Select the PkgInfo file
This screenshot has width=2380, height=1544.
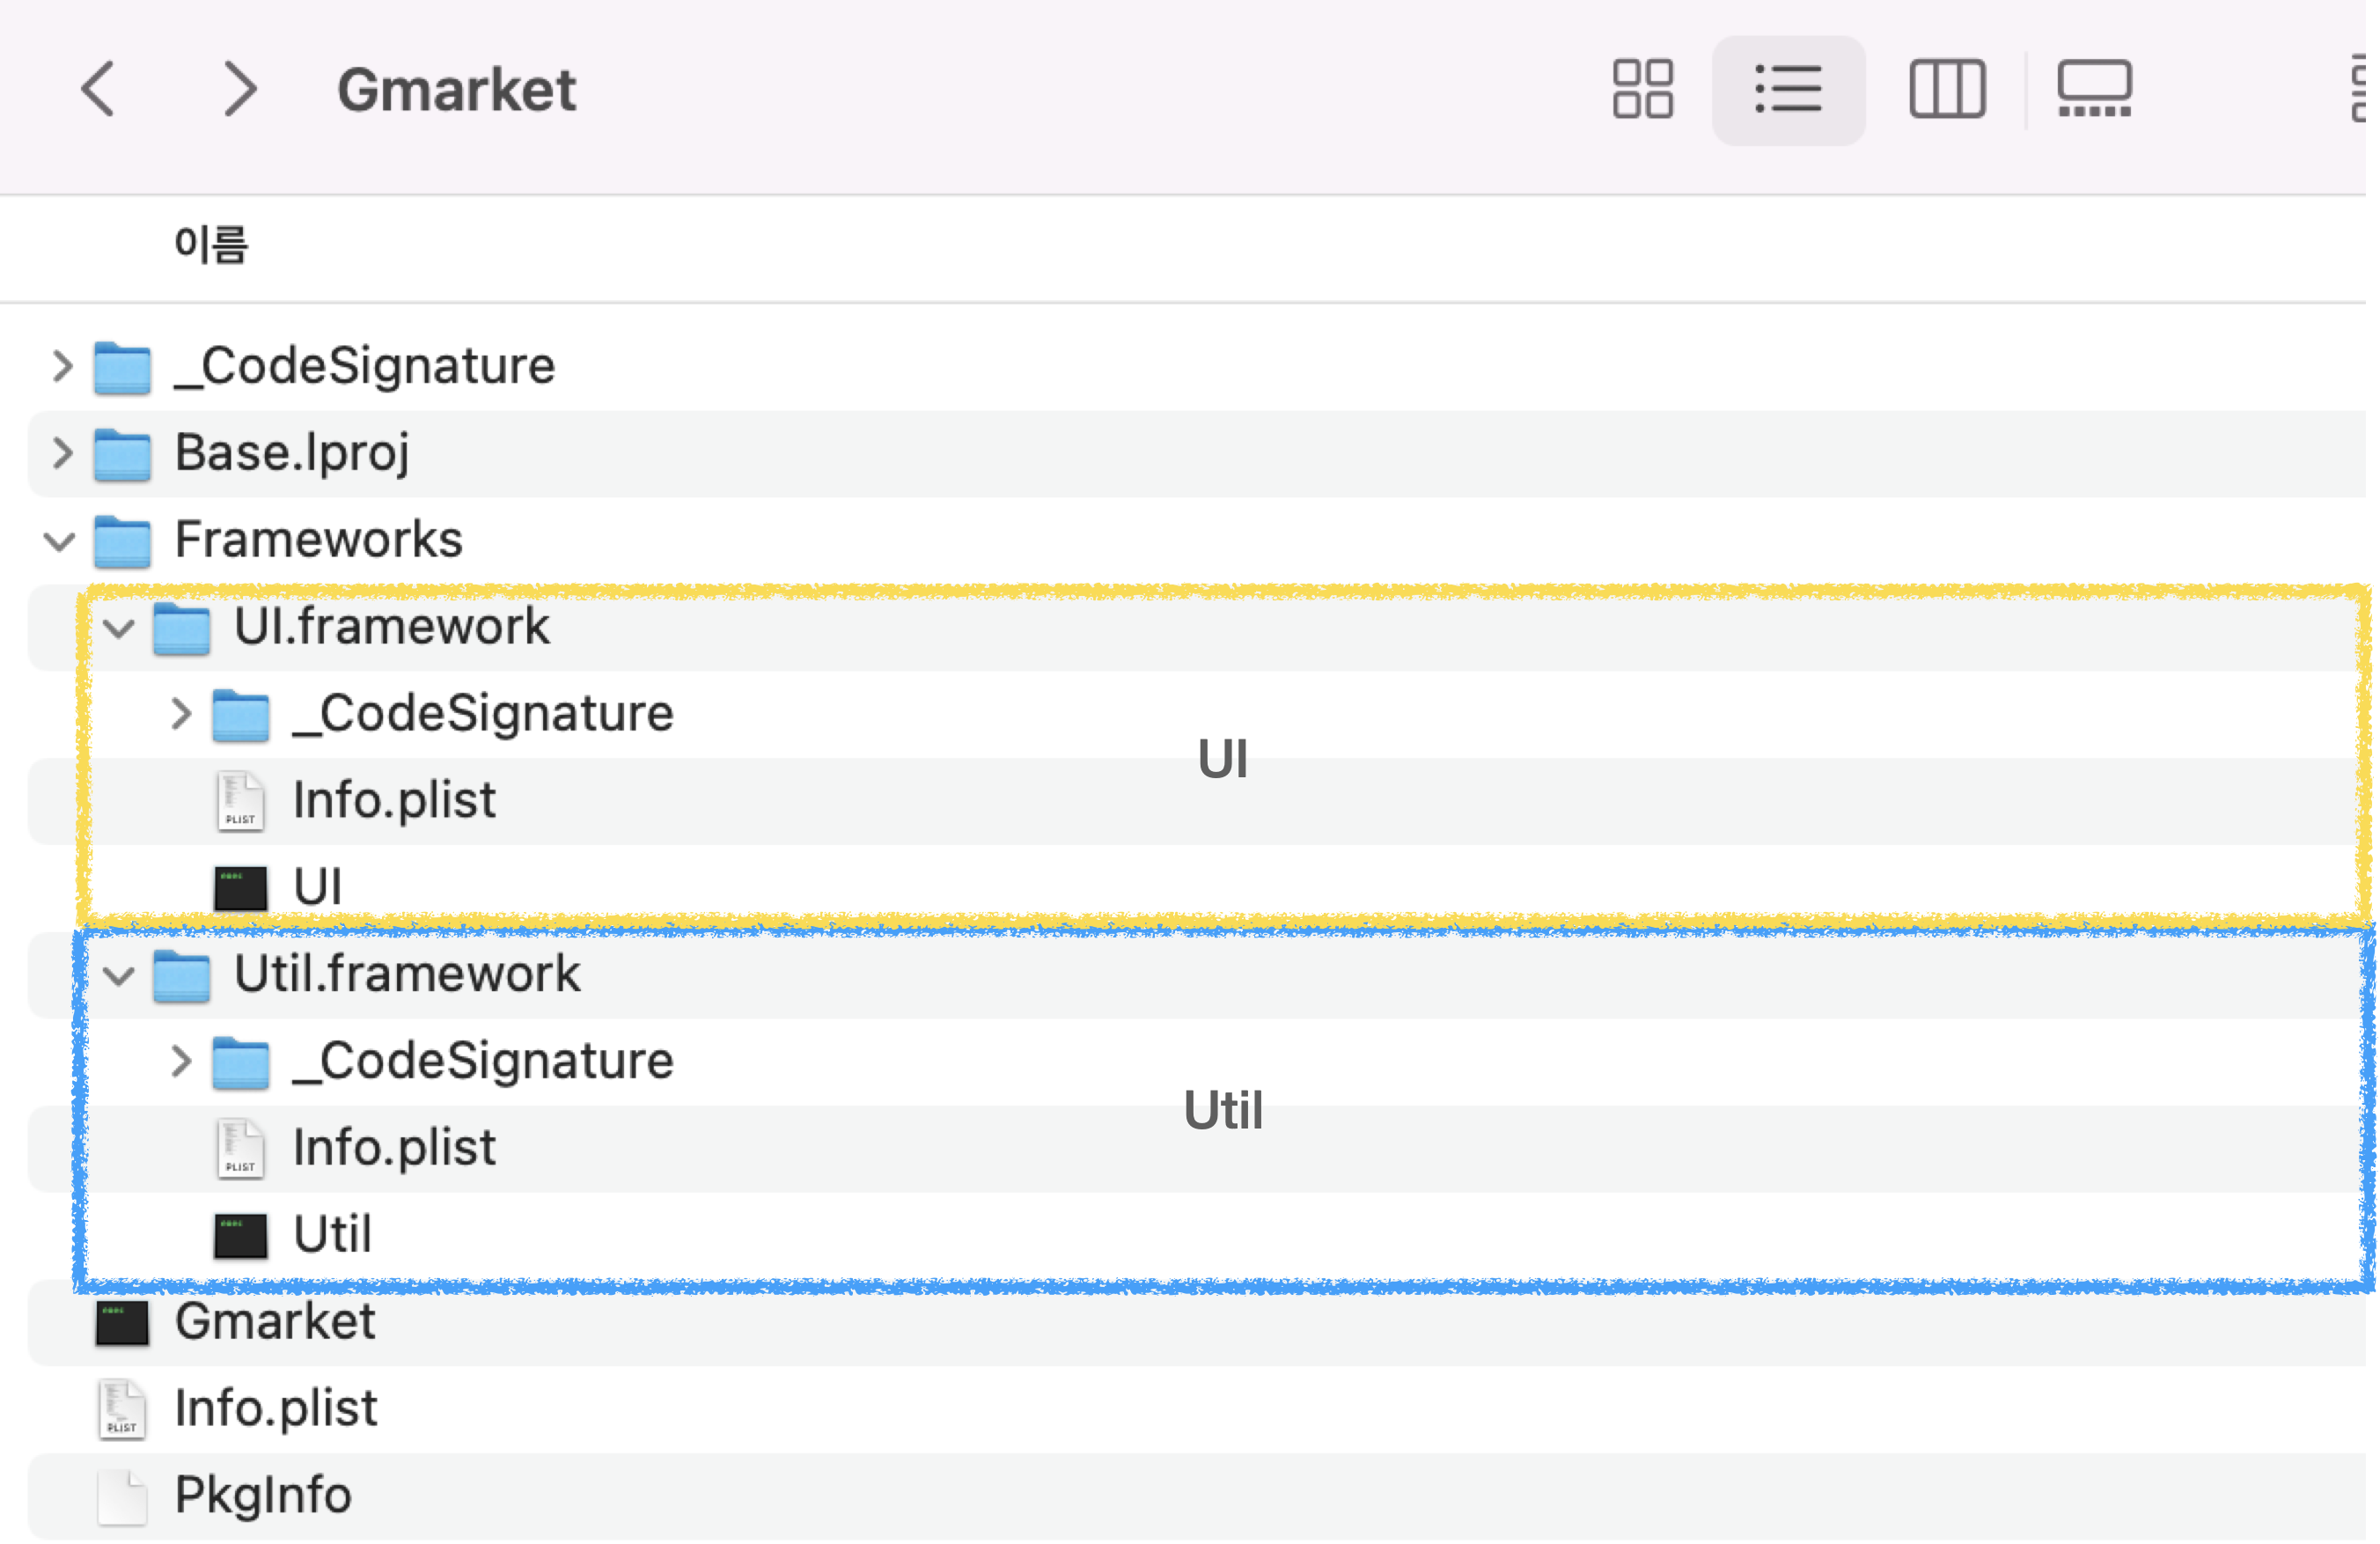(x=262, y=1495)
